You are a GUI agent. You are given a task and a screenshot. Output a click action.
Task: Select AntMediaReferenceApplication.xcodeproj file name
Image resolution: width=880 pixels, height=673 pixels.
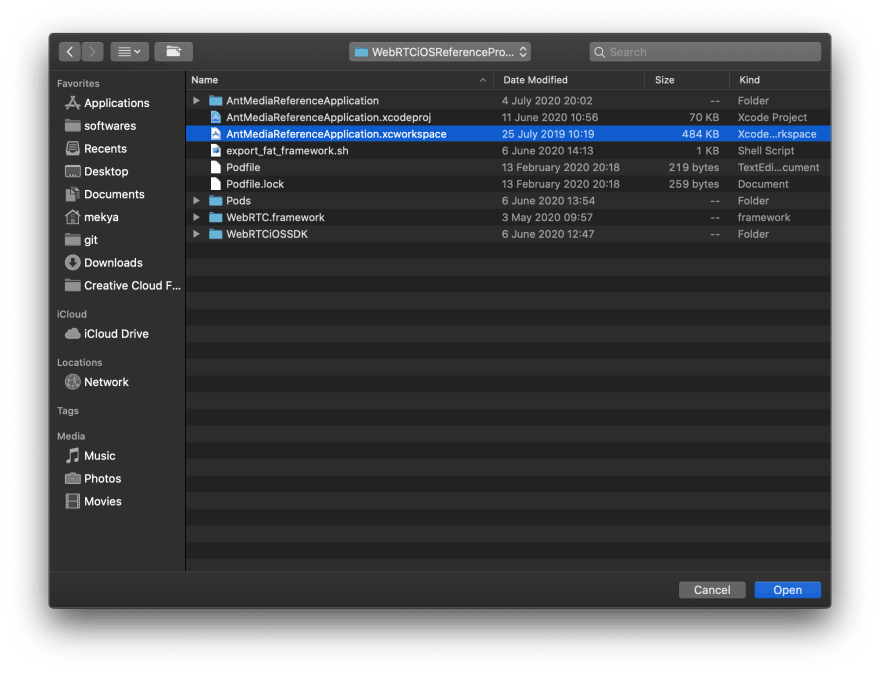[328, 117]
